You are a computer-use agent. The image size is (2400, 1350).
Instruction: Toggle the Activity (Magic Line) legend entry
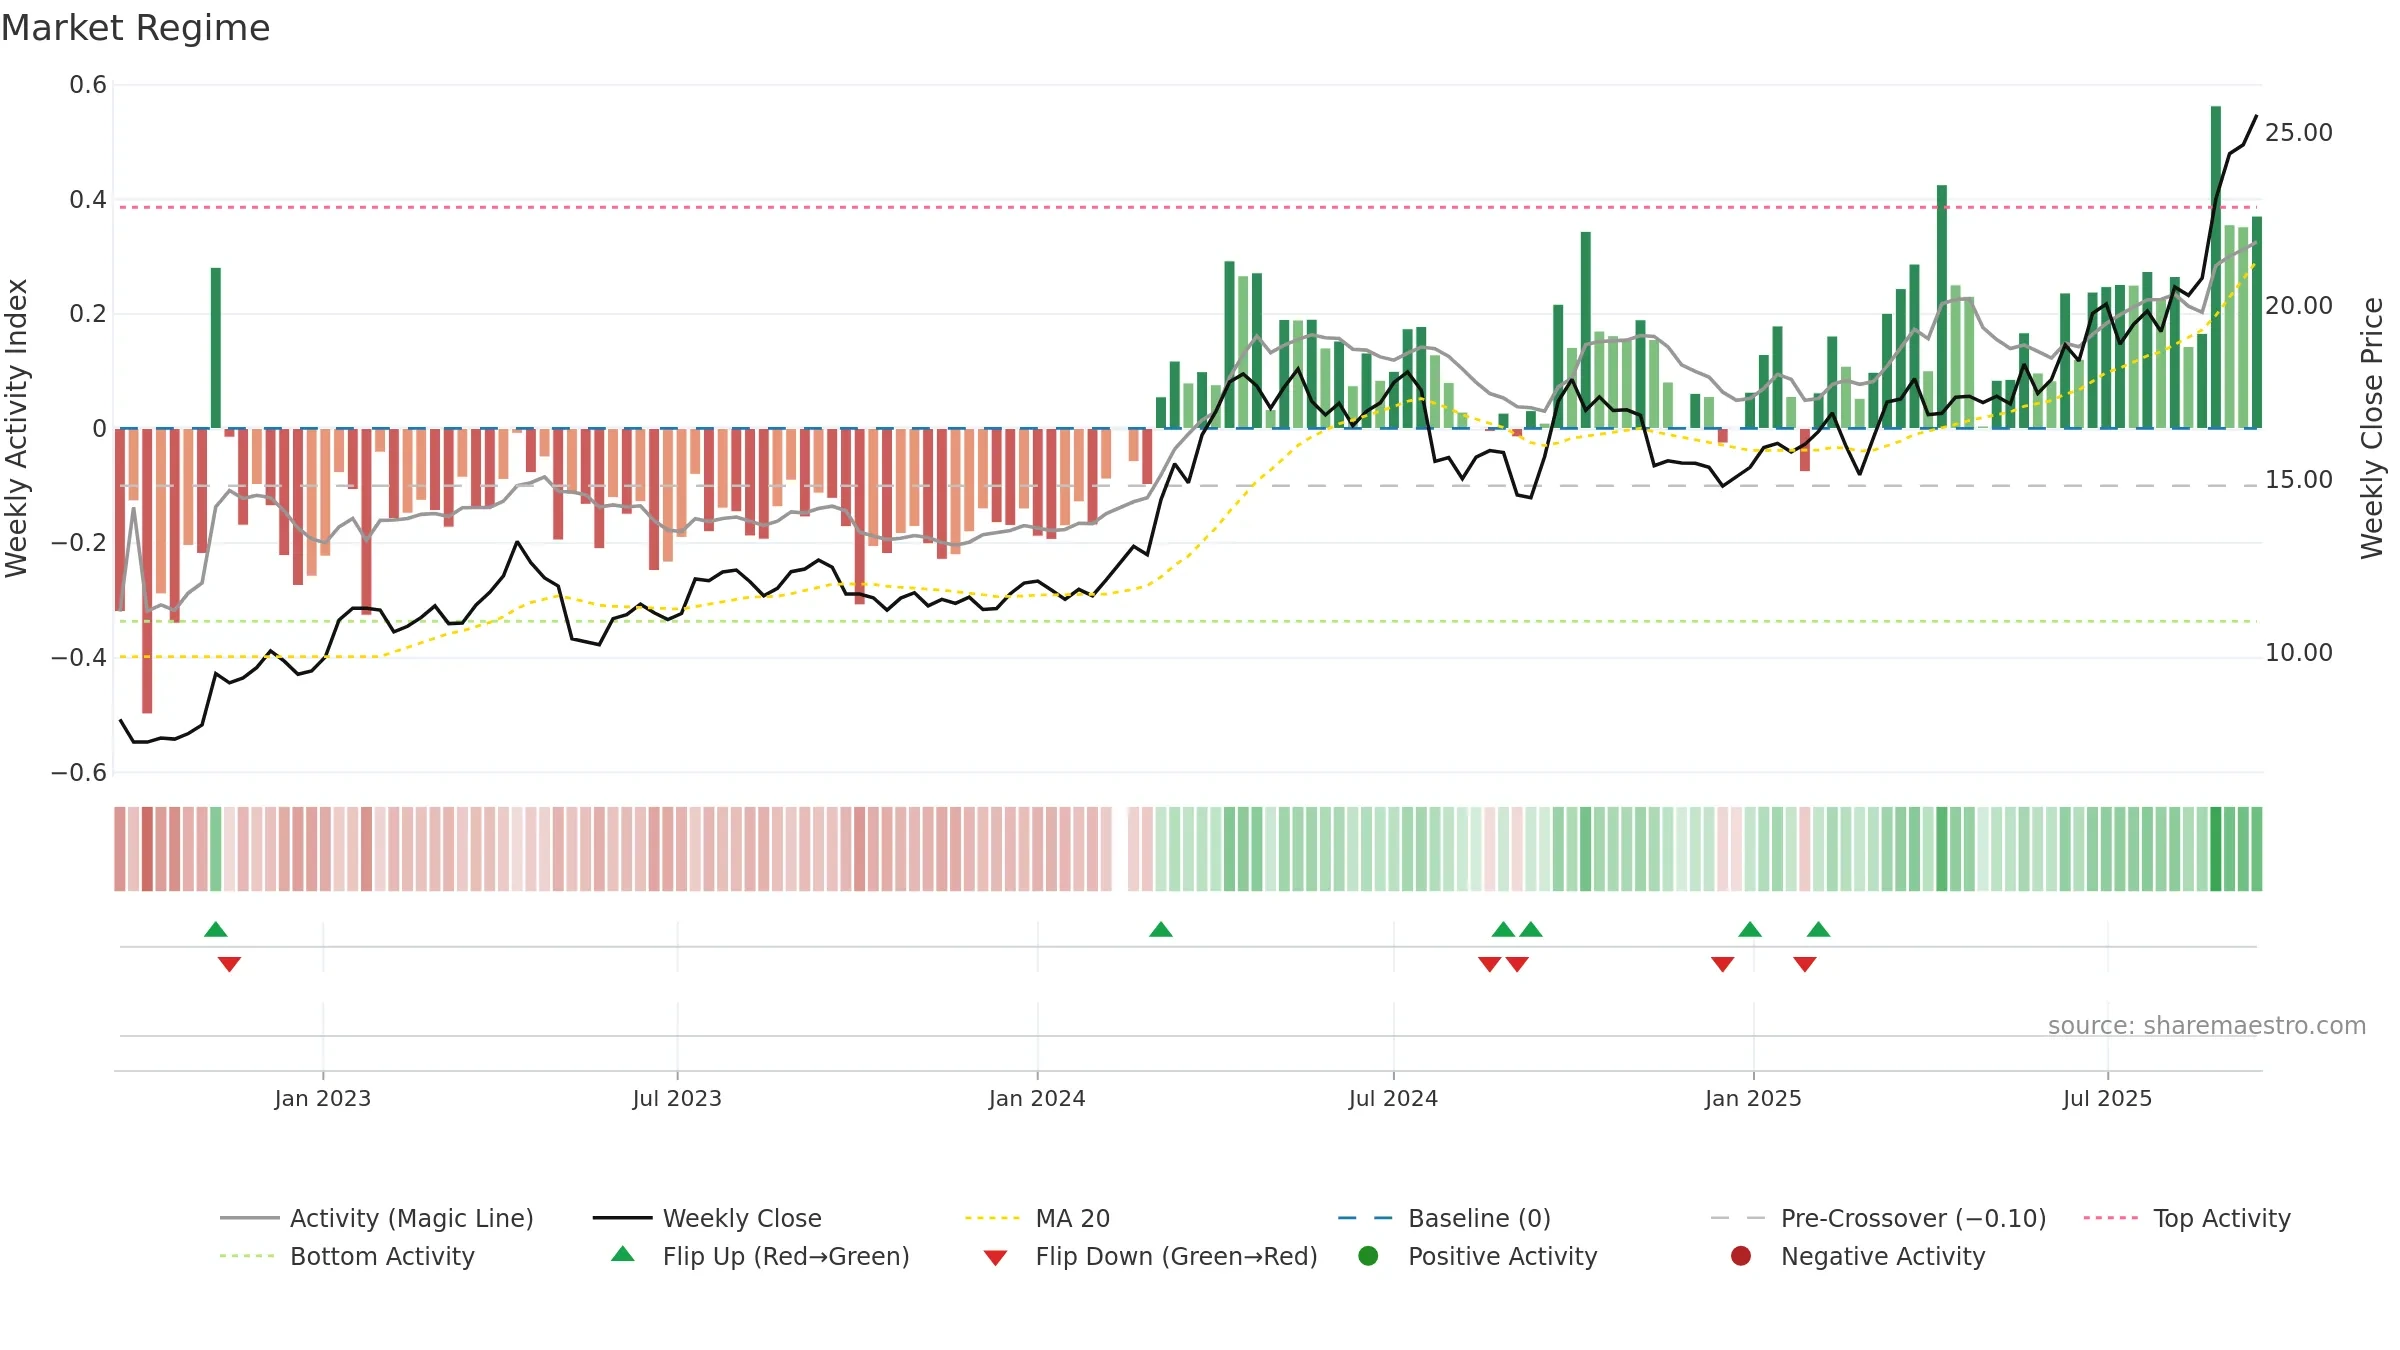[377, 1218]
